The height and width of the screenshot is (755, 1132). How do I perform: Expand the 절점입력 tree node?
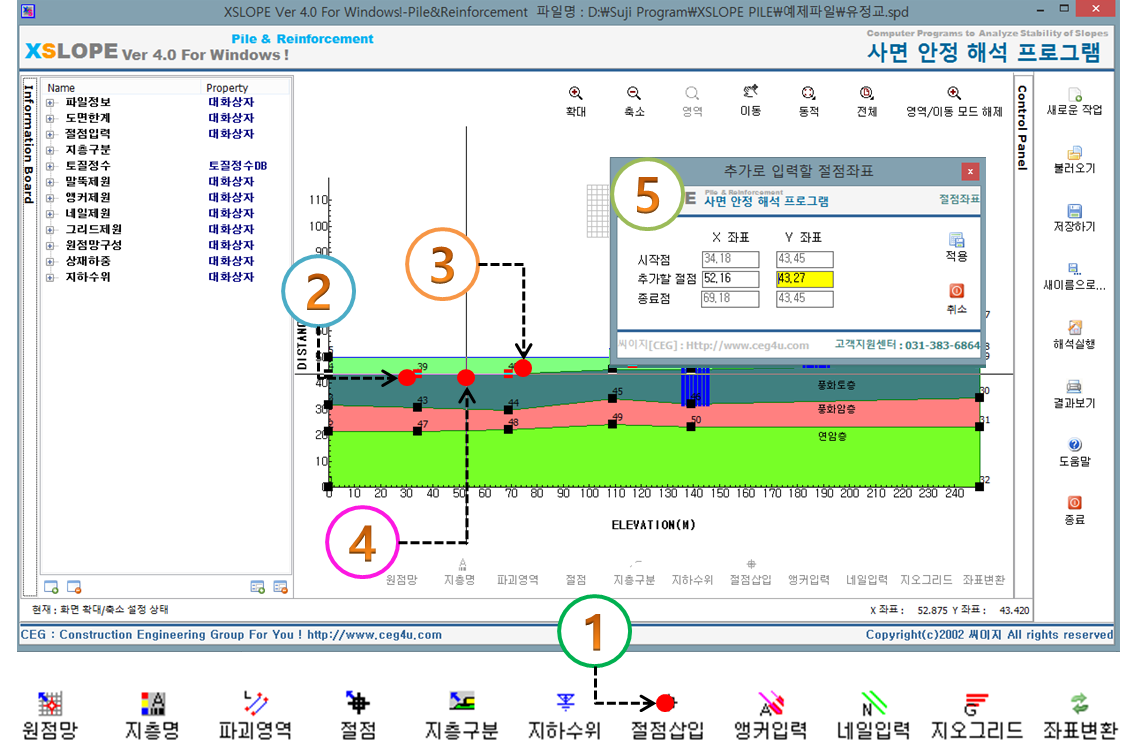tap(50, 134)
